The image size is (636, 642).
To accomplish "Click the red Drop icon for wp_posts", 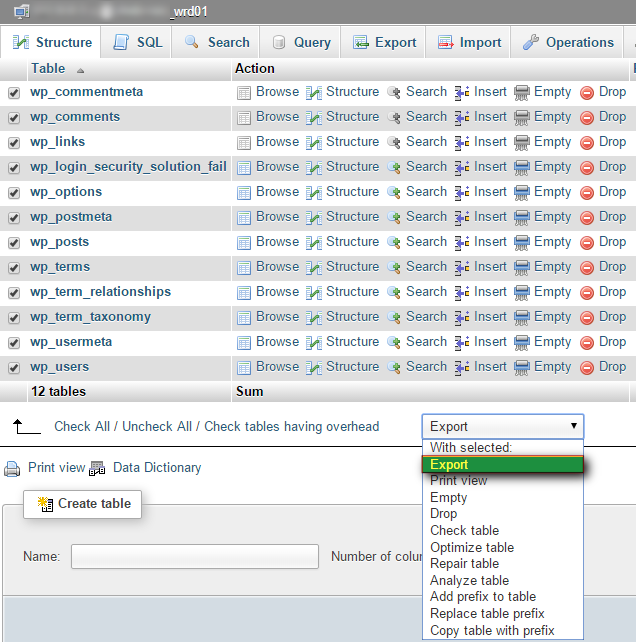I will coord(587,242).
